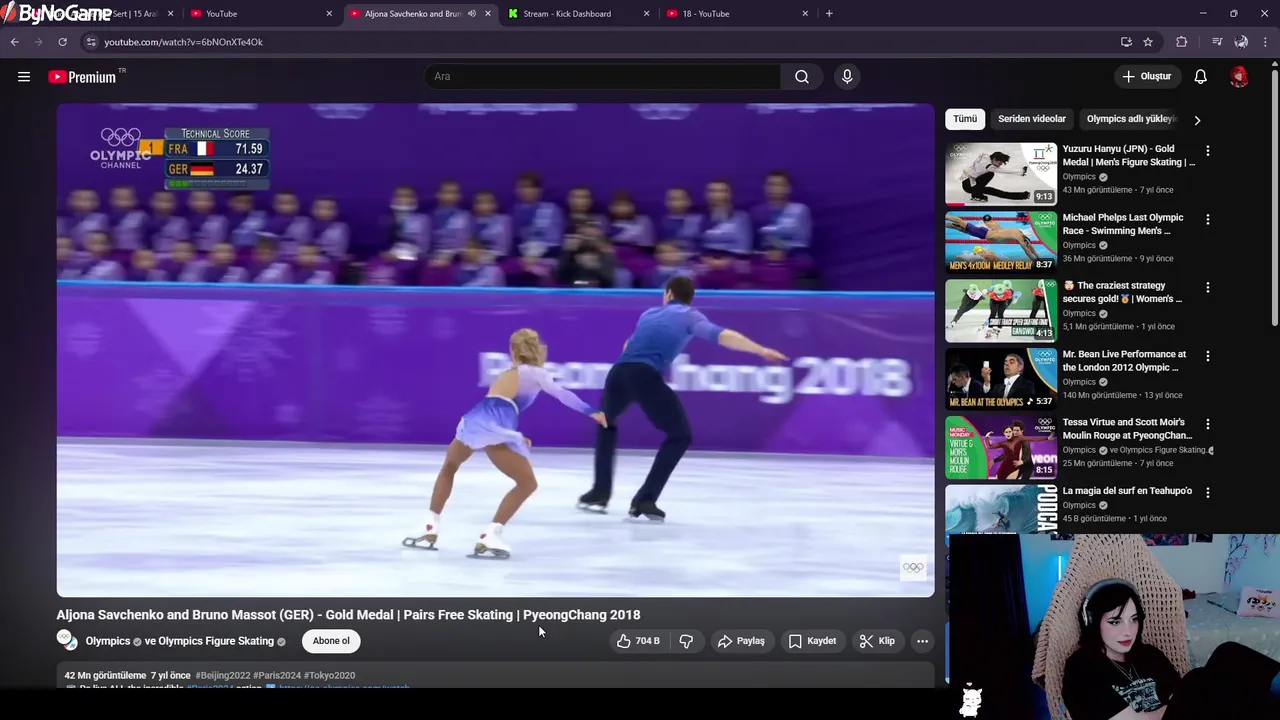Click the main video player
This screenshot has height=720, width=1280.
(495, 350)
